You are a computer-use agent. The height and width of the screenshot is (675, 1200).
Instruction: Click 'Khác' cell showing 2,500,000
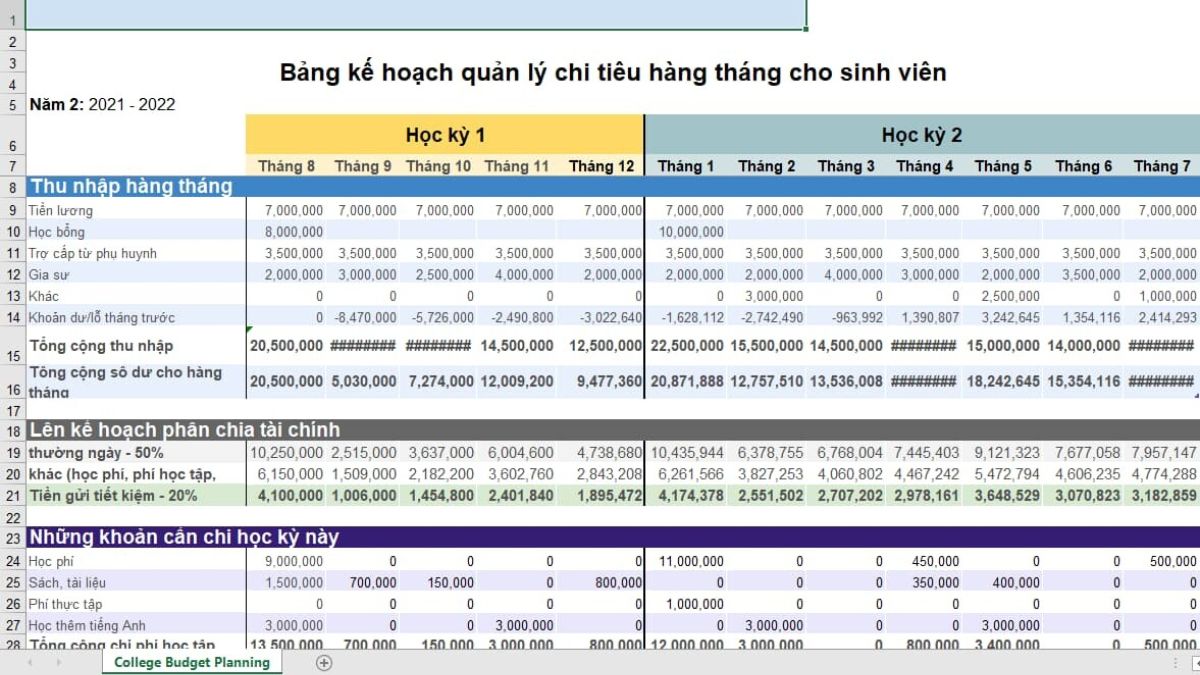[x=1003, y=296]
